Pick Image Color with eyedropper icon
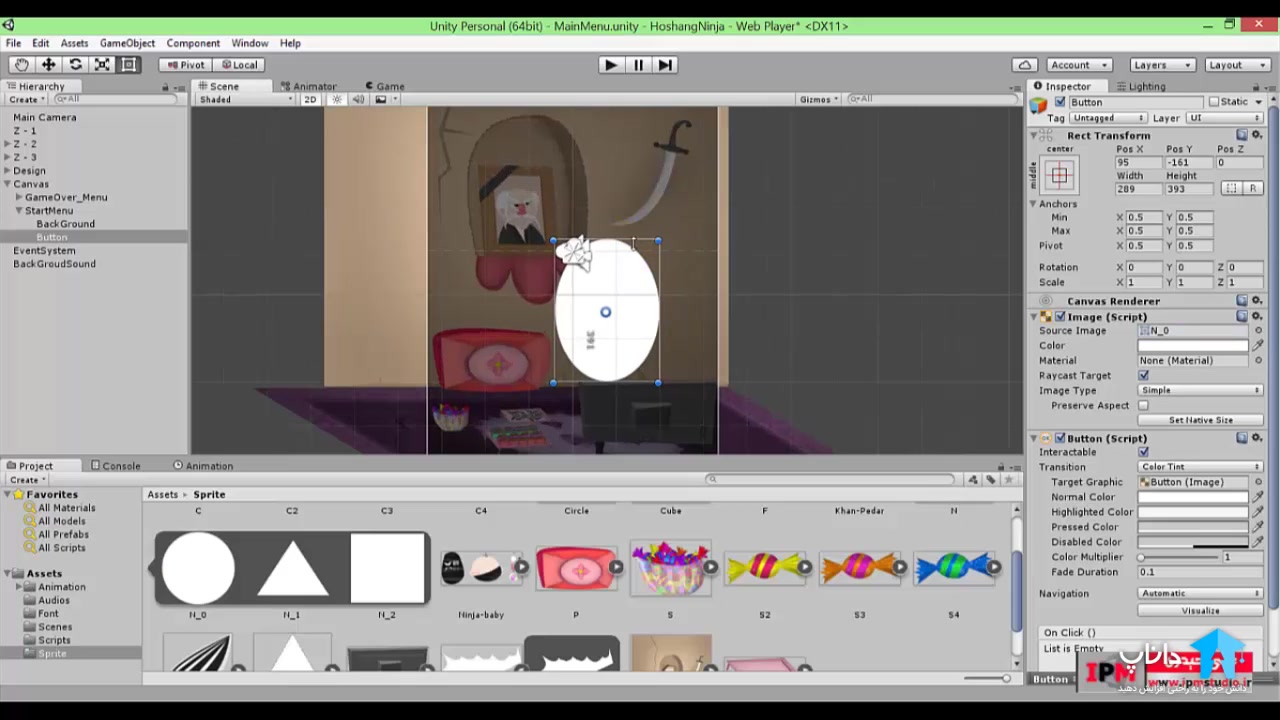This screenshot has height=720, width=1280. (1258, 346)
